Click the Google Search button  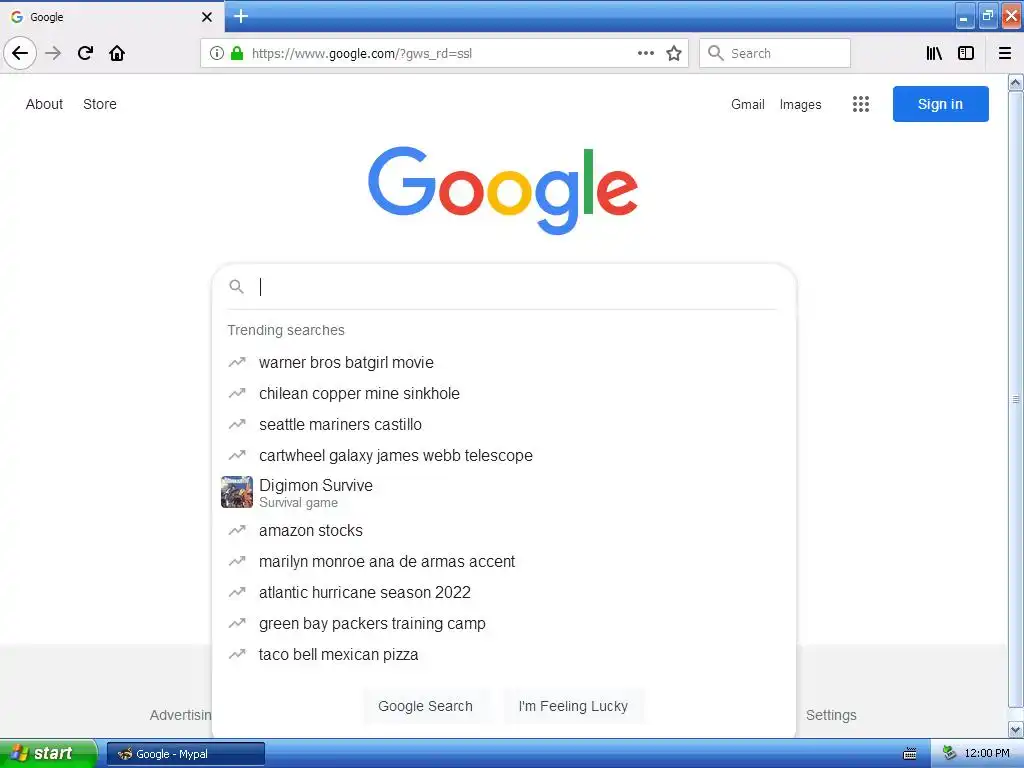[x=425, y=706]
